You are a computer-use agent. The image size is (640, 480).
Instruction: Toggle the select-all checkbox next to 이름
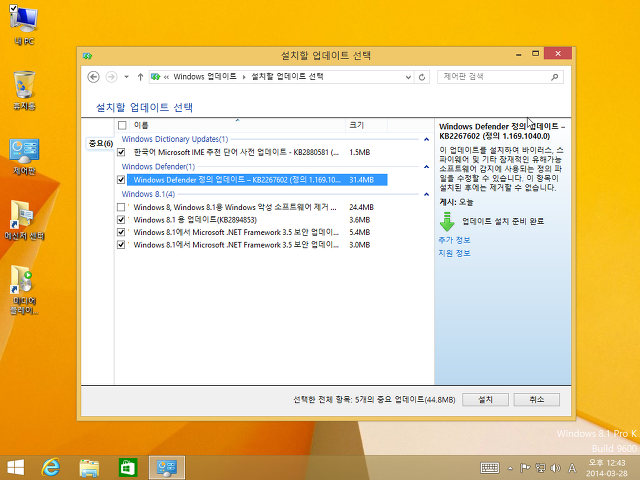click(x=122, y=125)
